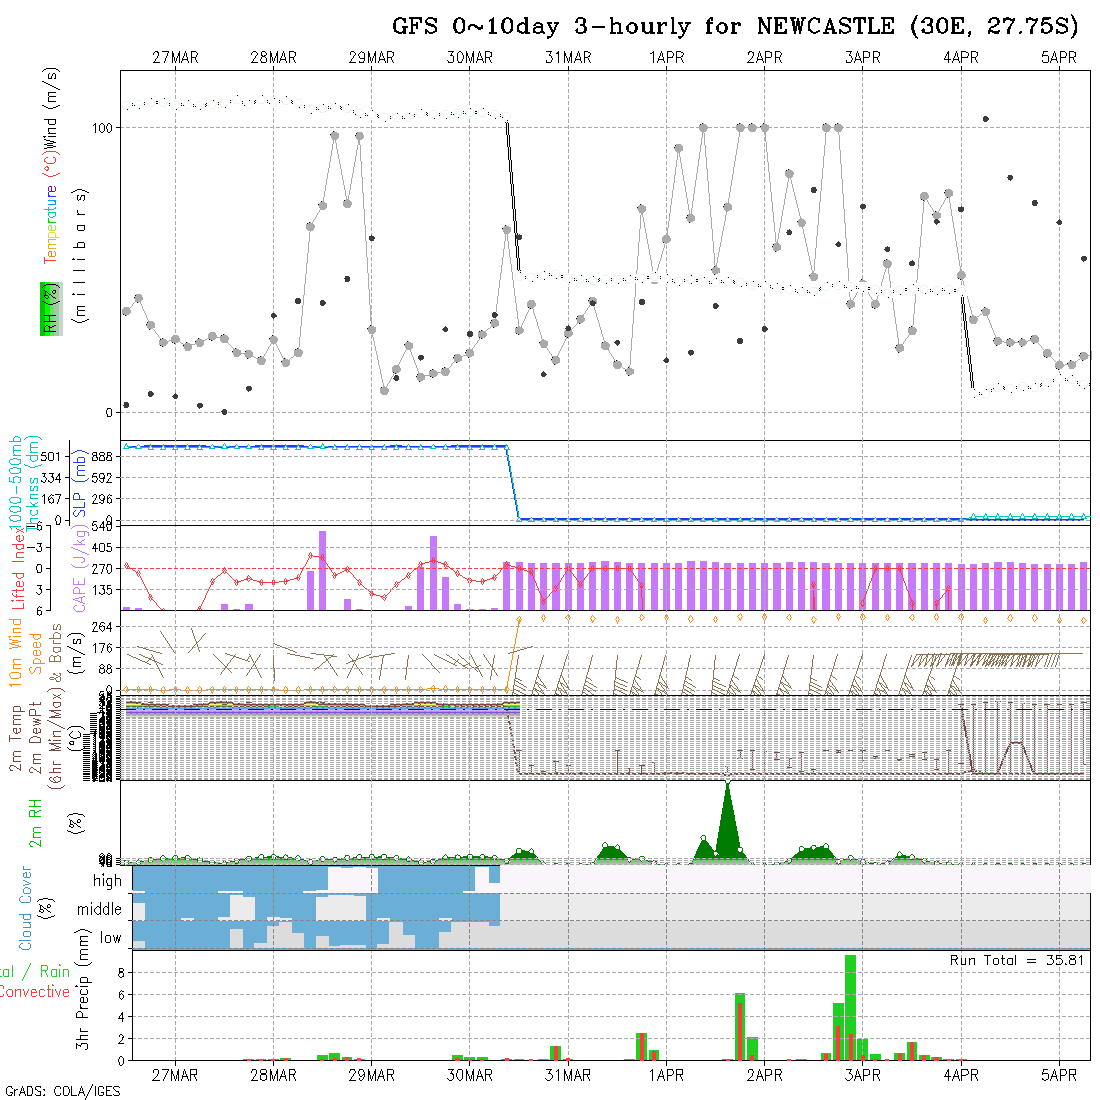This screenshot has width=1100, height=1100.
Task: Select the 'high' cloud cover row label
Action: [x=107, y=881]
